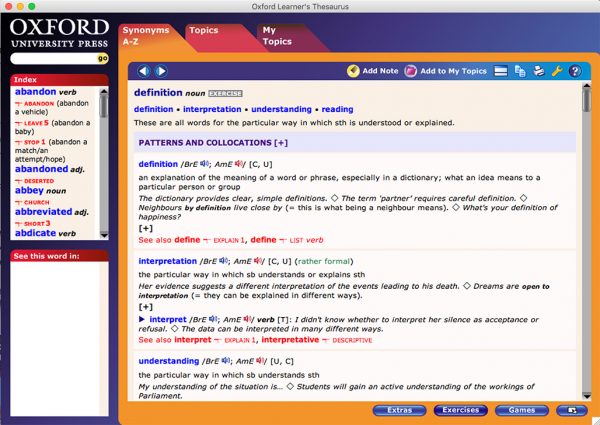Open help with the question mark icon
The width and height of the screenshot is (600, 425).
click(575, 71)
